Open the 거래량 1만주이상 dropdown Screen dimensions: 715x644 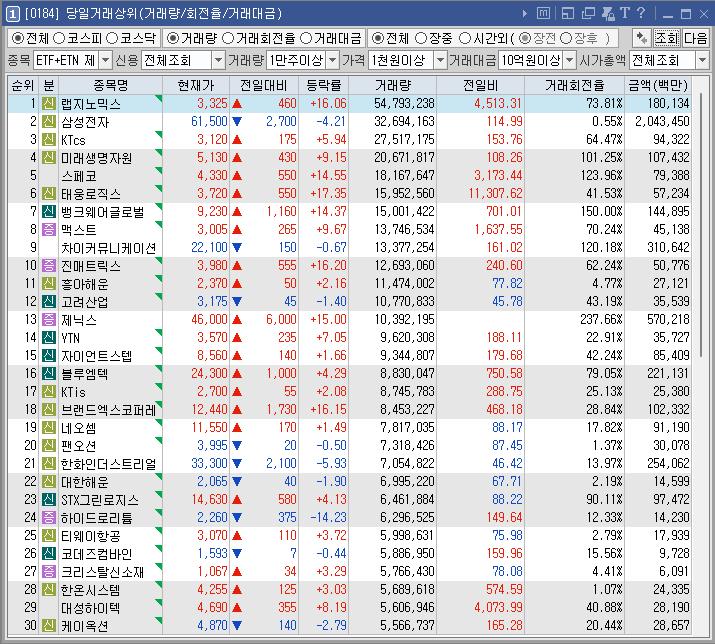point(333,60)
